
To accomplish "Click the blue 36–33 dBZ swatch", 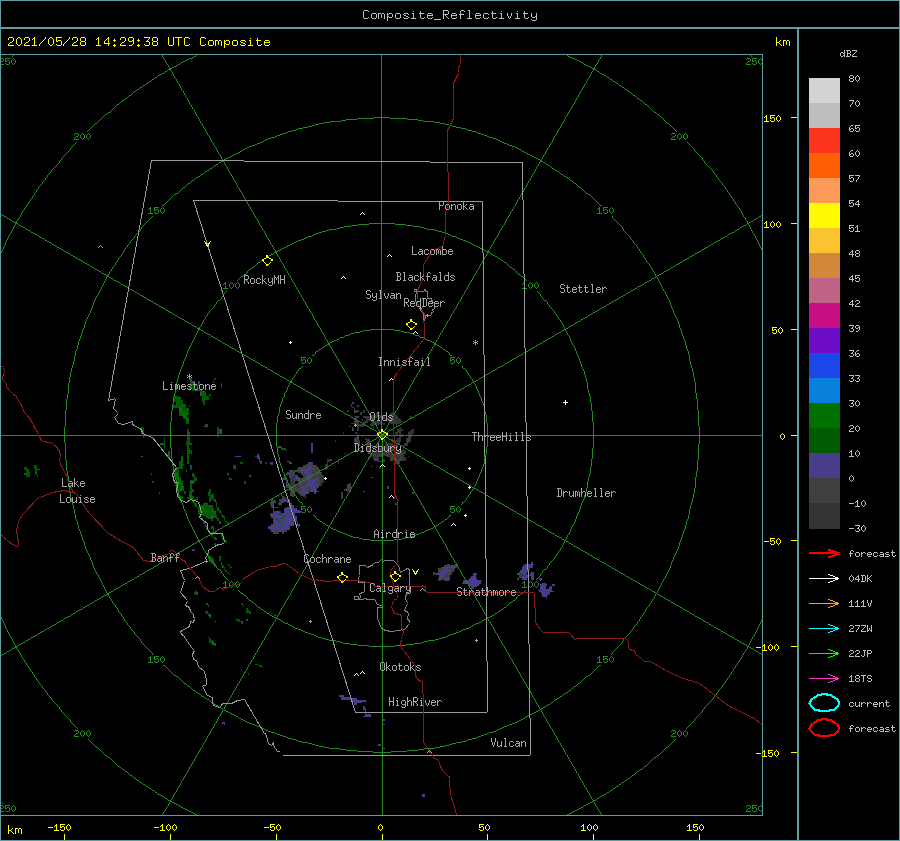I will [x=824, y=366].
